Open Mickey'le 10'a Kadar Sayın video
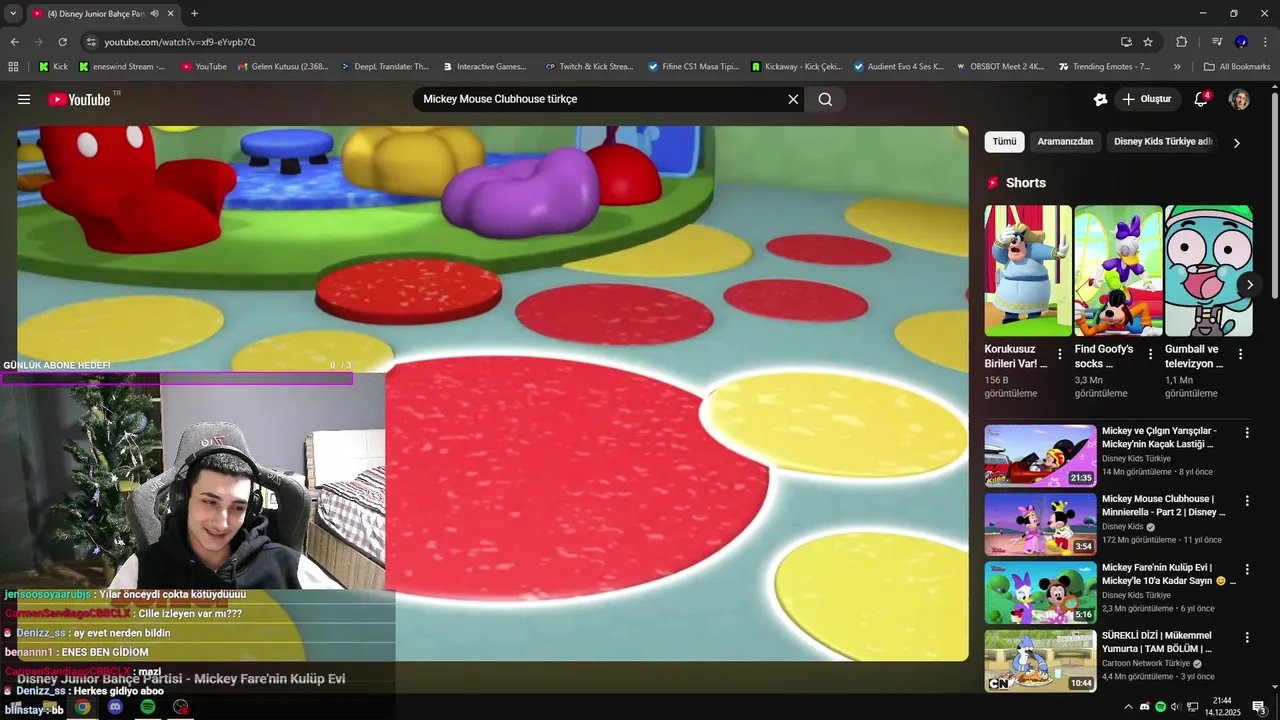The width and height of the screenshot is (1280, 720). pyautogui.click(x=1168, y=574)
